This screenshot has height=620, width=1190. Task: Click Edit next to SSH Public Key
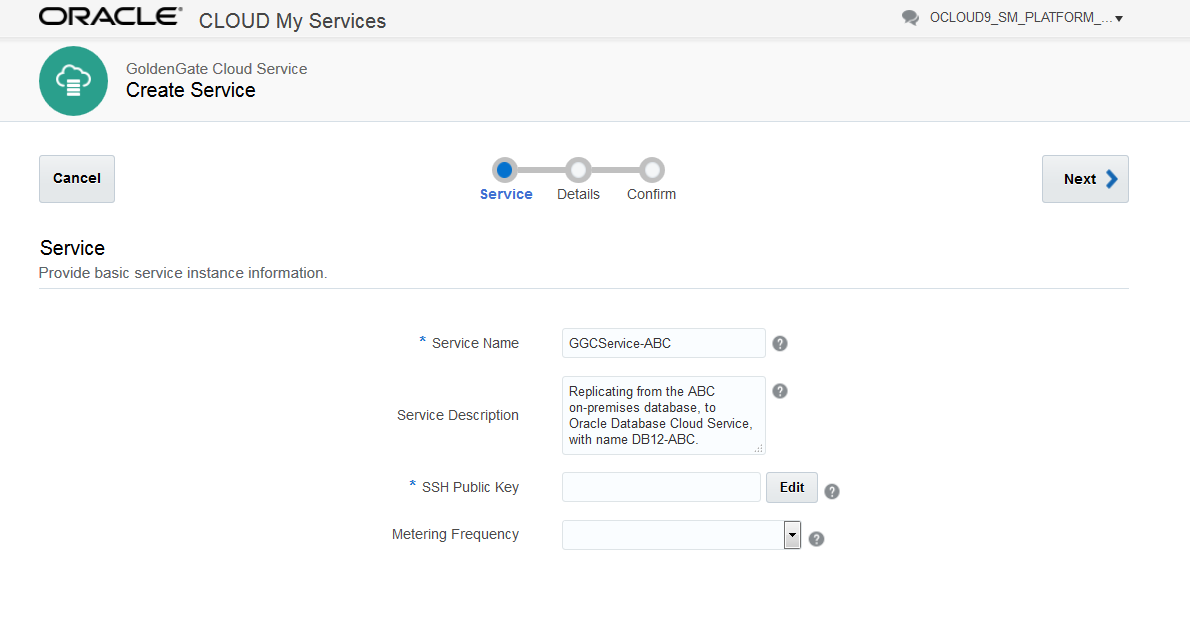pos(791,487)
